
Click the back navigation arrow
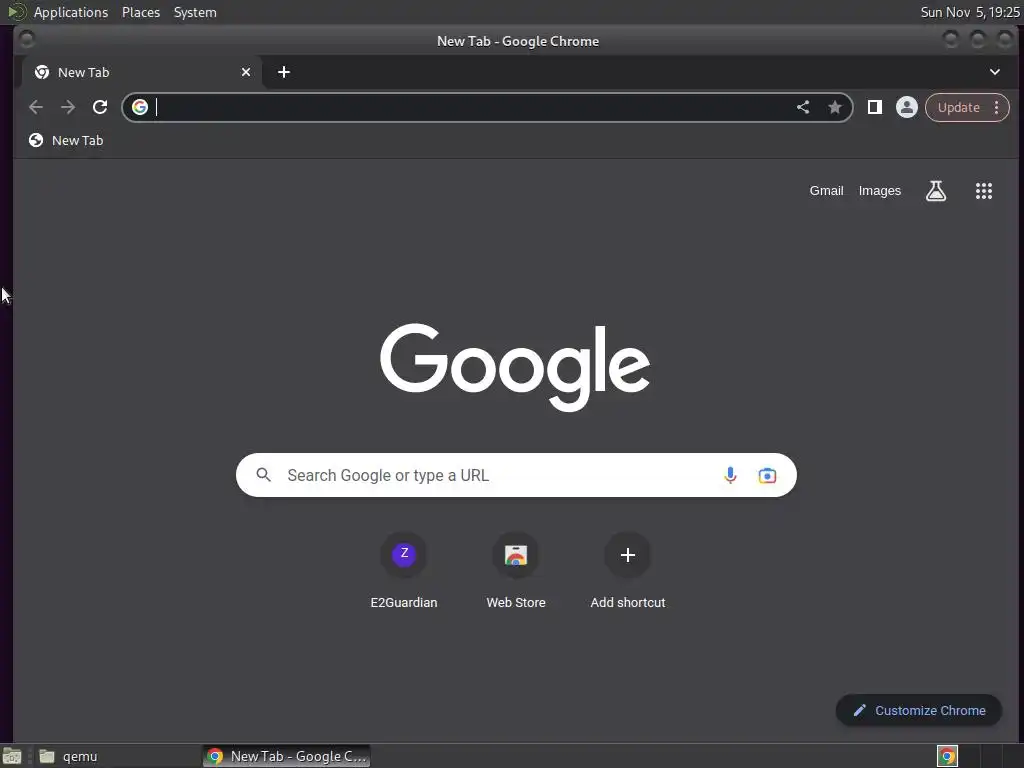pyautogui.click(x=36, y=107)
